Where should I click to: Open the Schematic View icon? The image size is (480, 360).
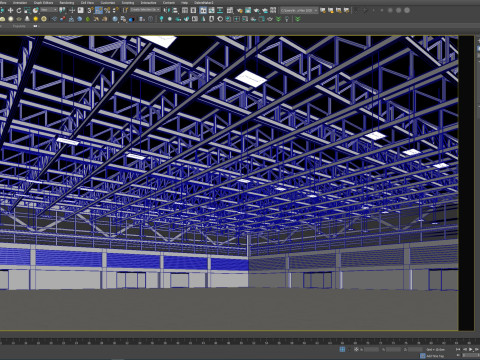tap(220, 10)
